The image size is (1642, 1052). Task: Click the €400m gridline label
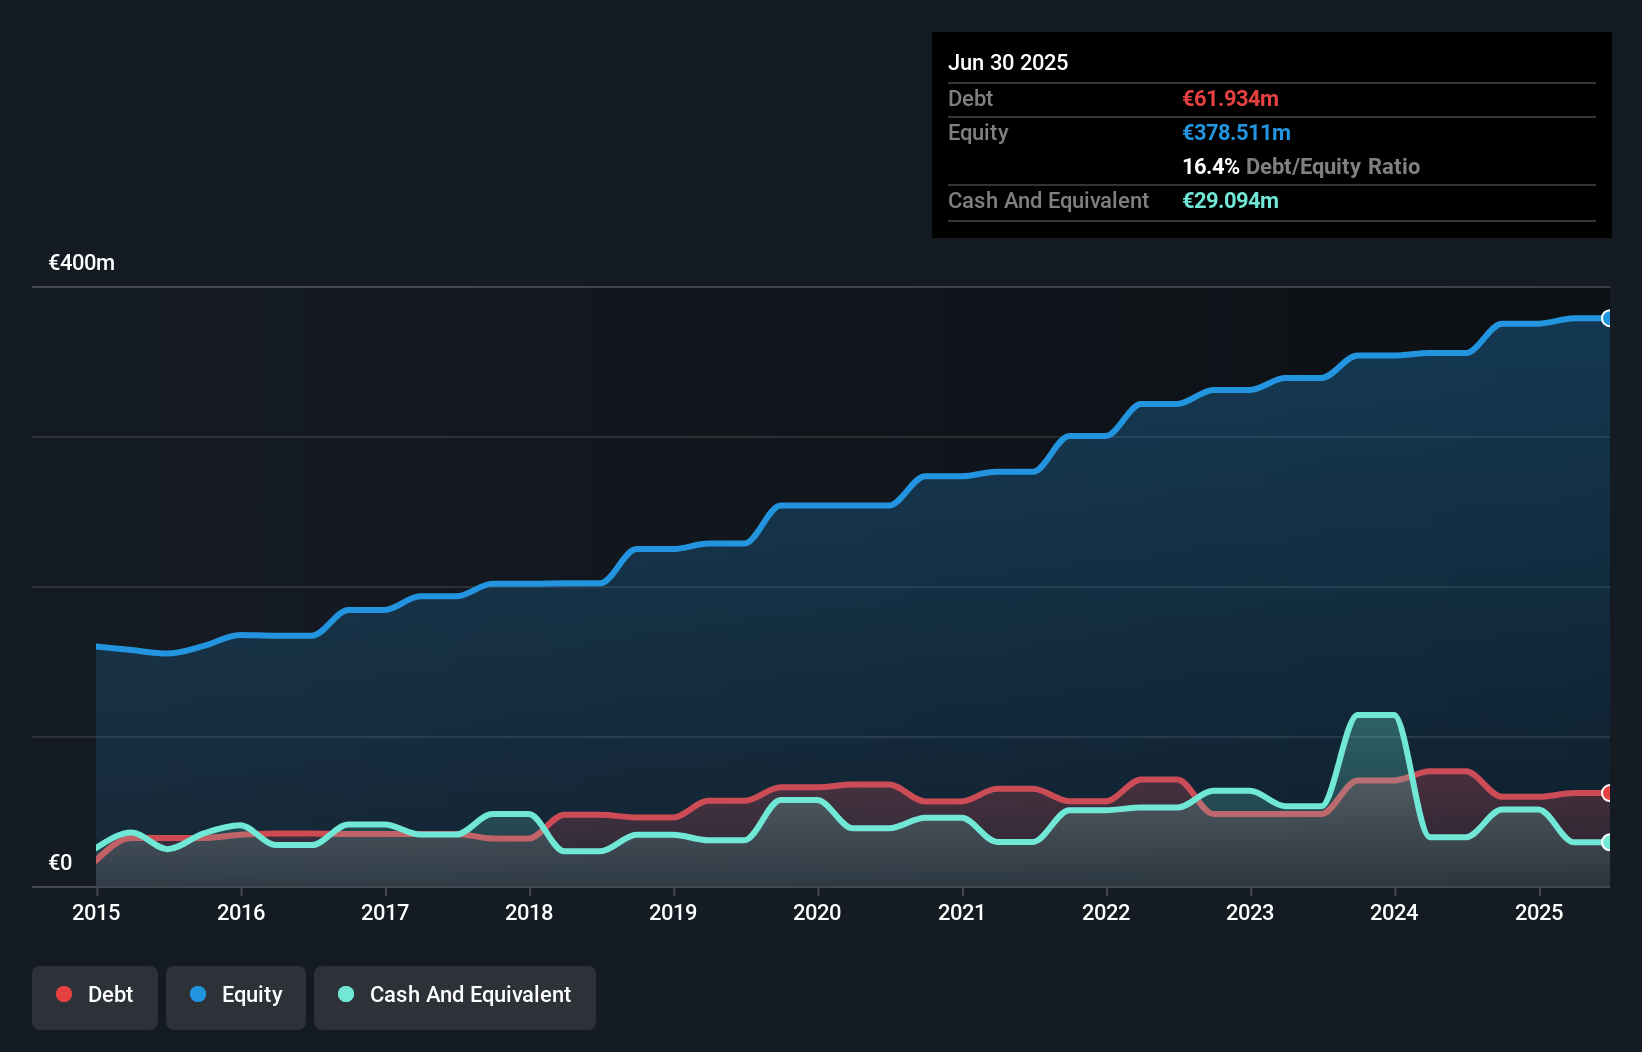coord(80,262)
